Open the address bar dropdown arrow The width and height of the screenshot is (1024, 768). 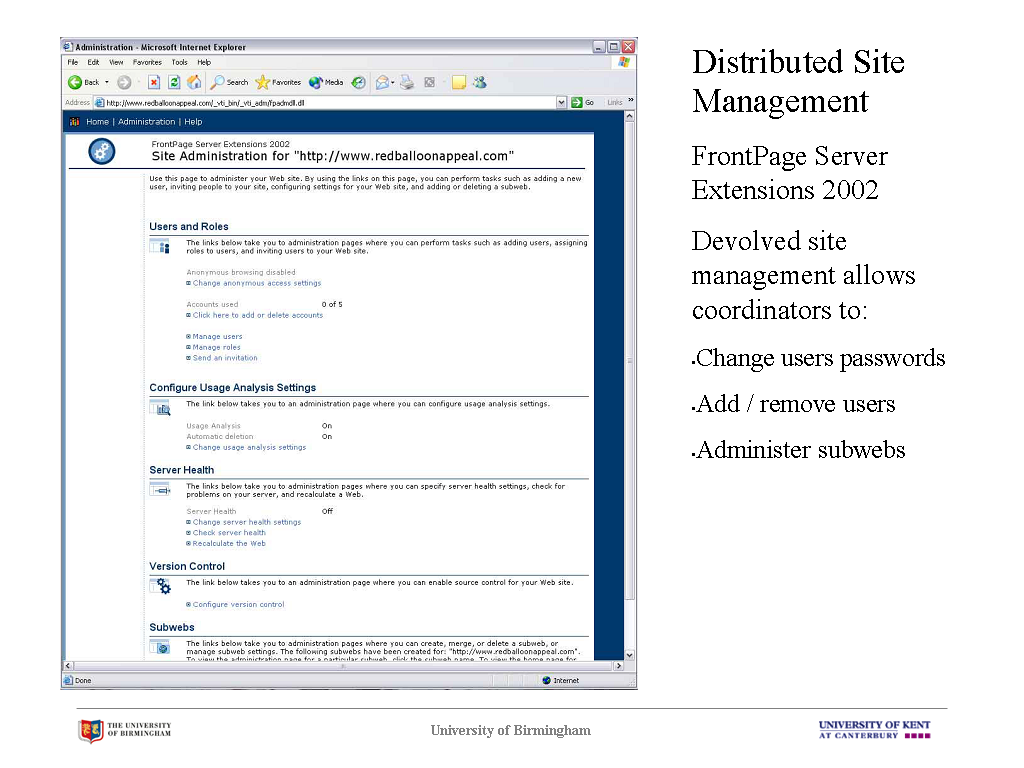pyautogui.click(x=561, y=103)
